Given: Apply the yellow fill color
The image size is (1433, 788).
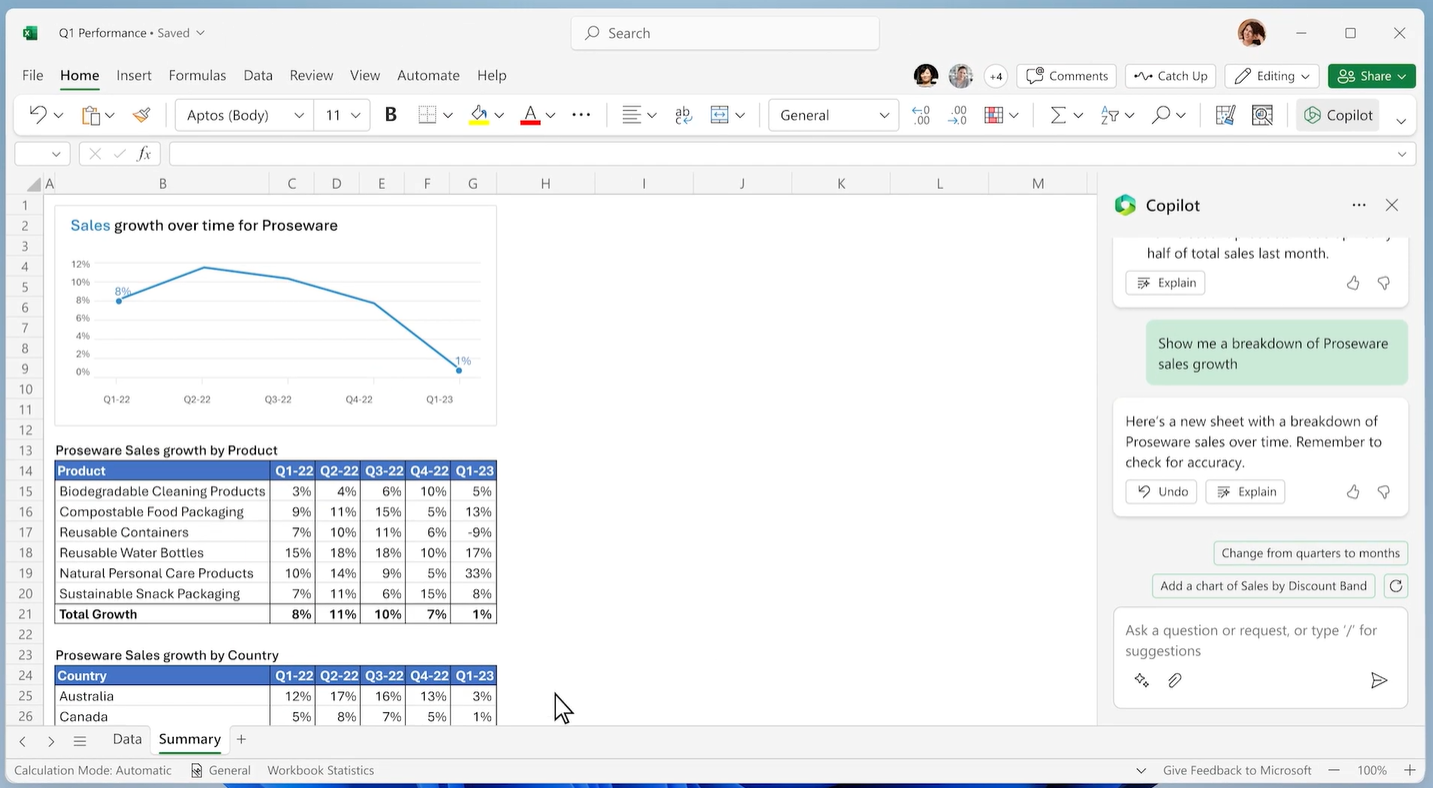Looking at the screenshot, I should point(479,115).
